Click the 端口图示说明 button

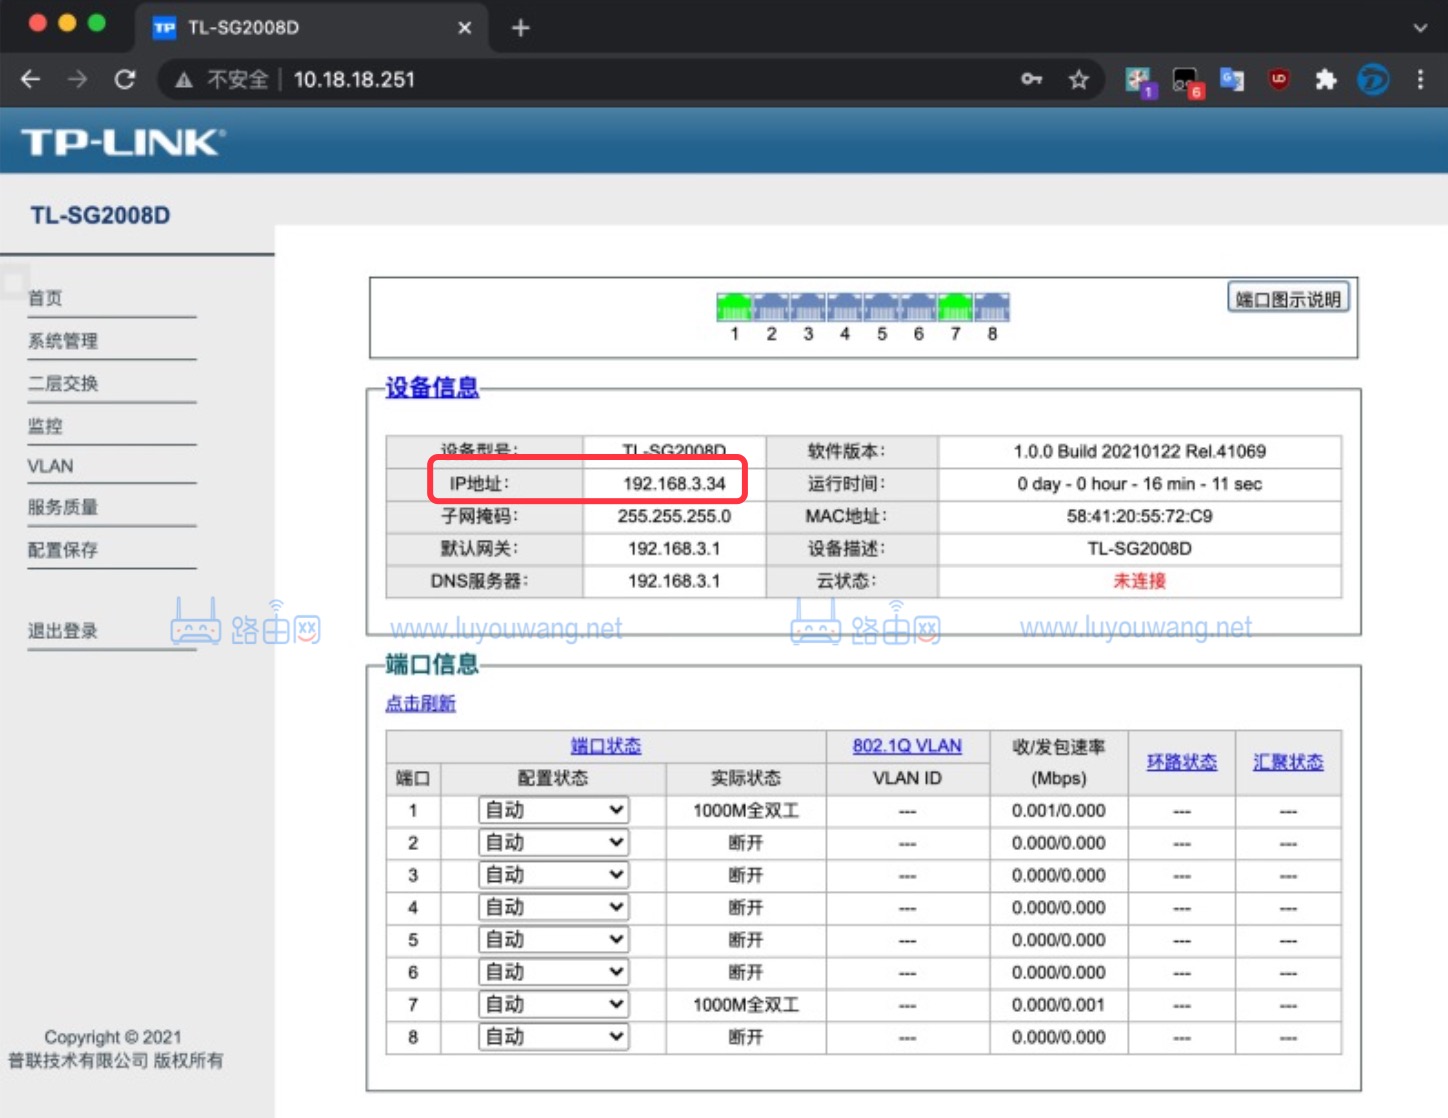[1287, 296]
